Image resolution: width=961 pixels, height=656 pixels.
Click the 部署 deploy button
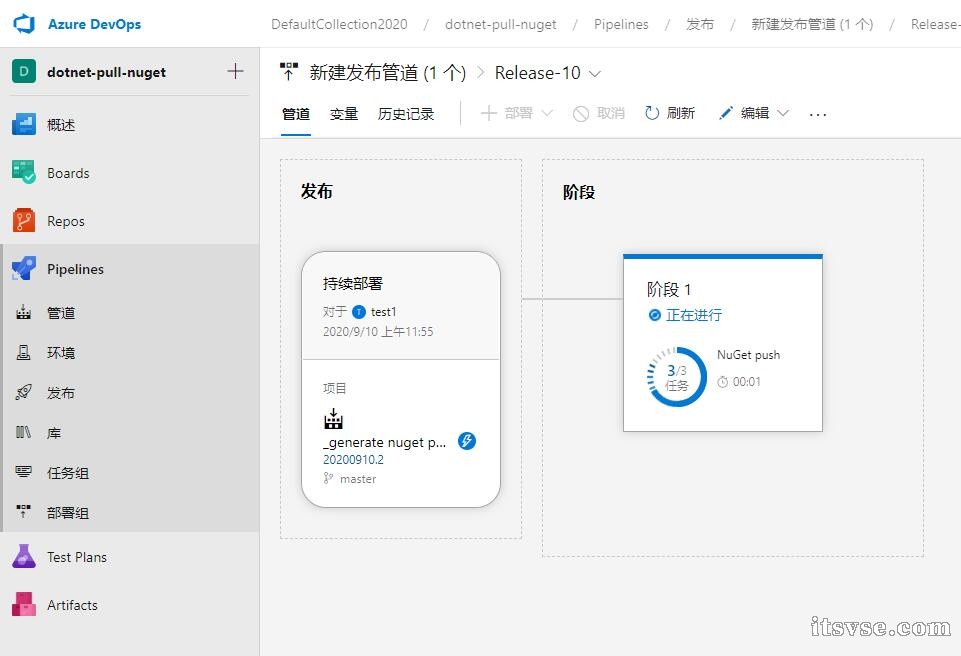(507, 113)
